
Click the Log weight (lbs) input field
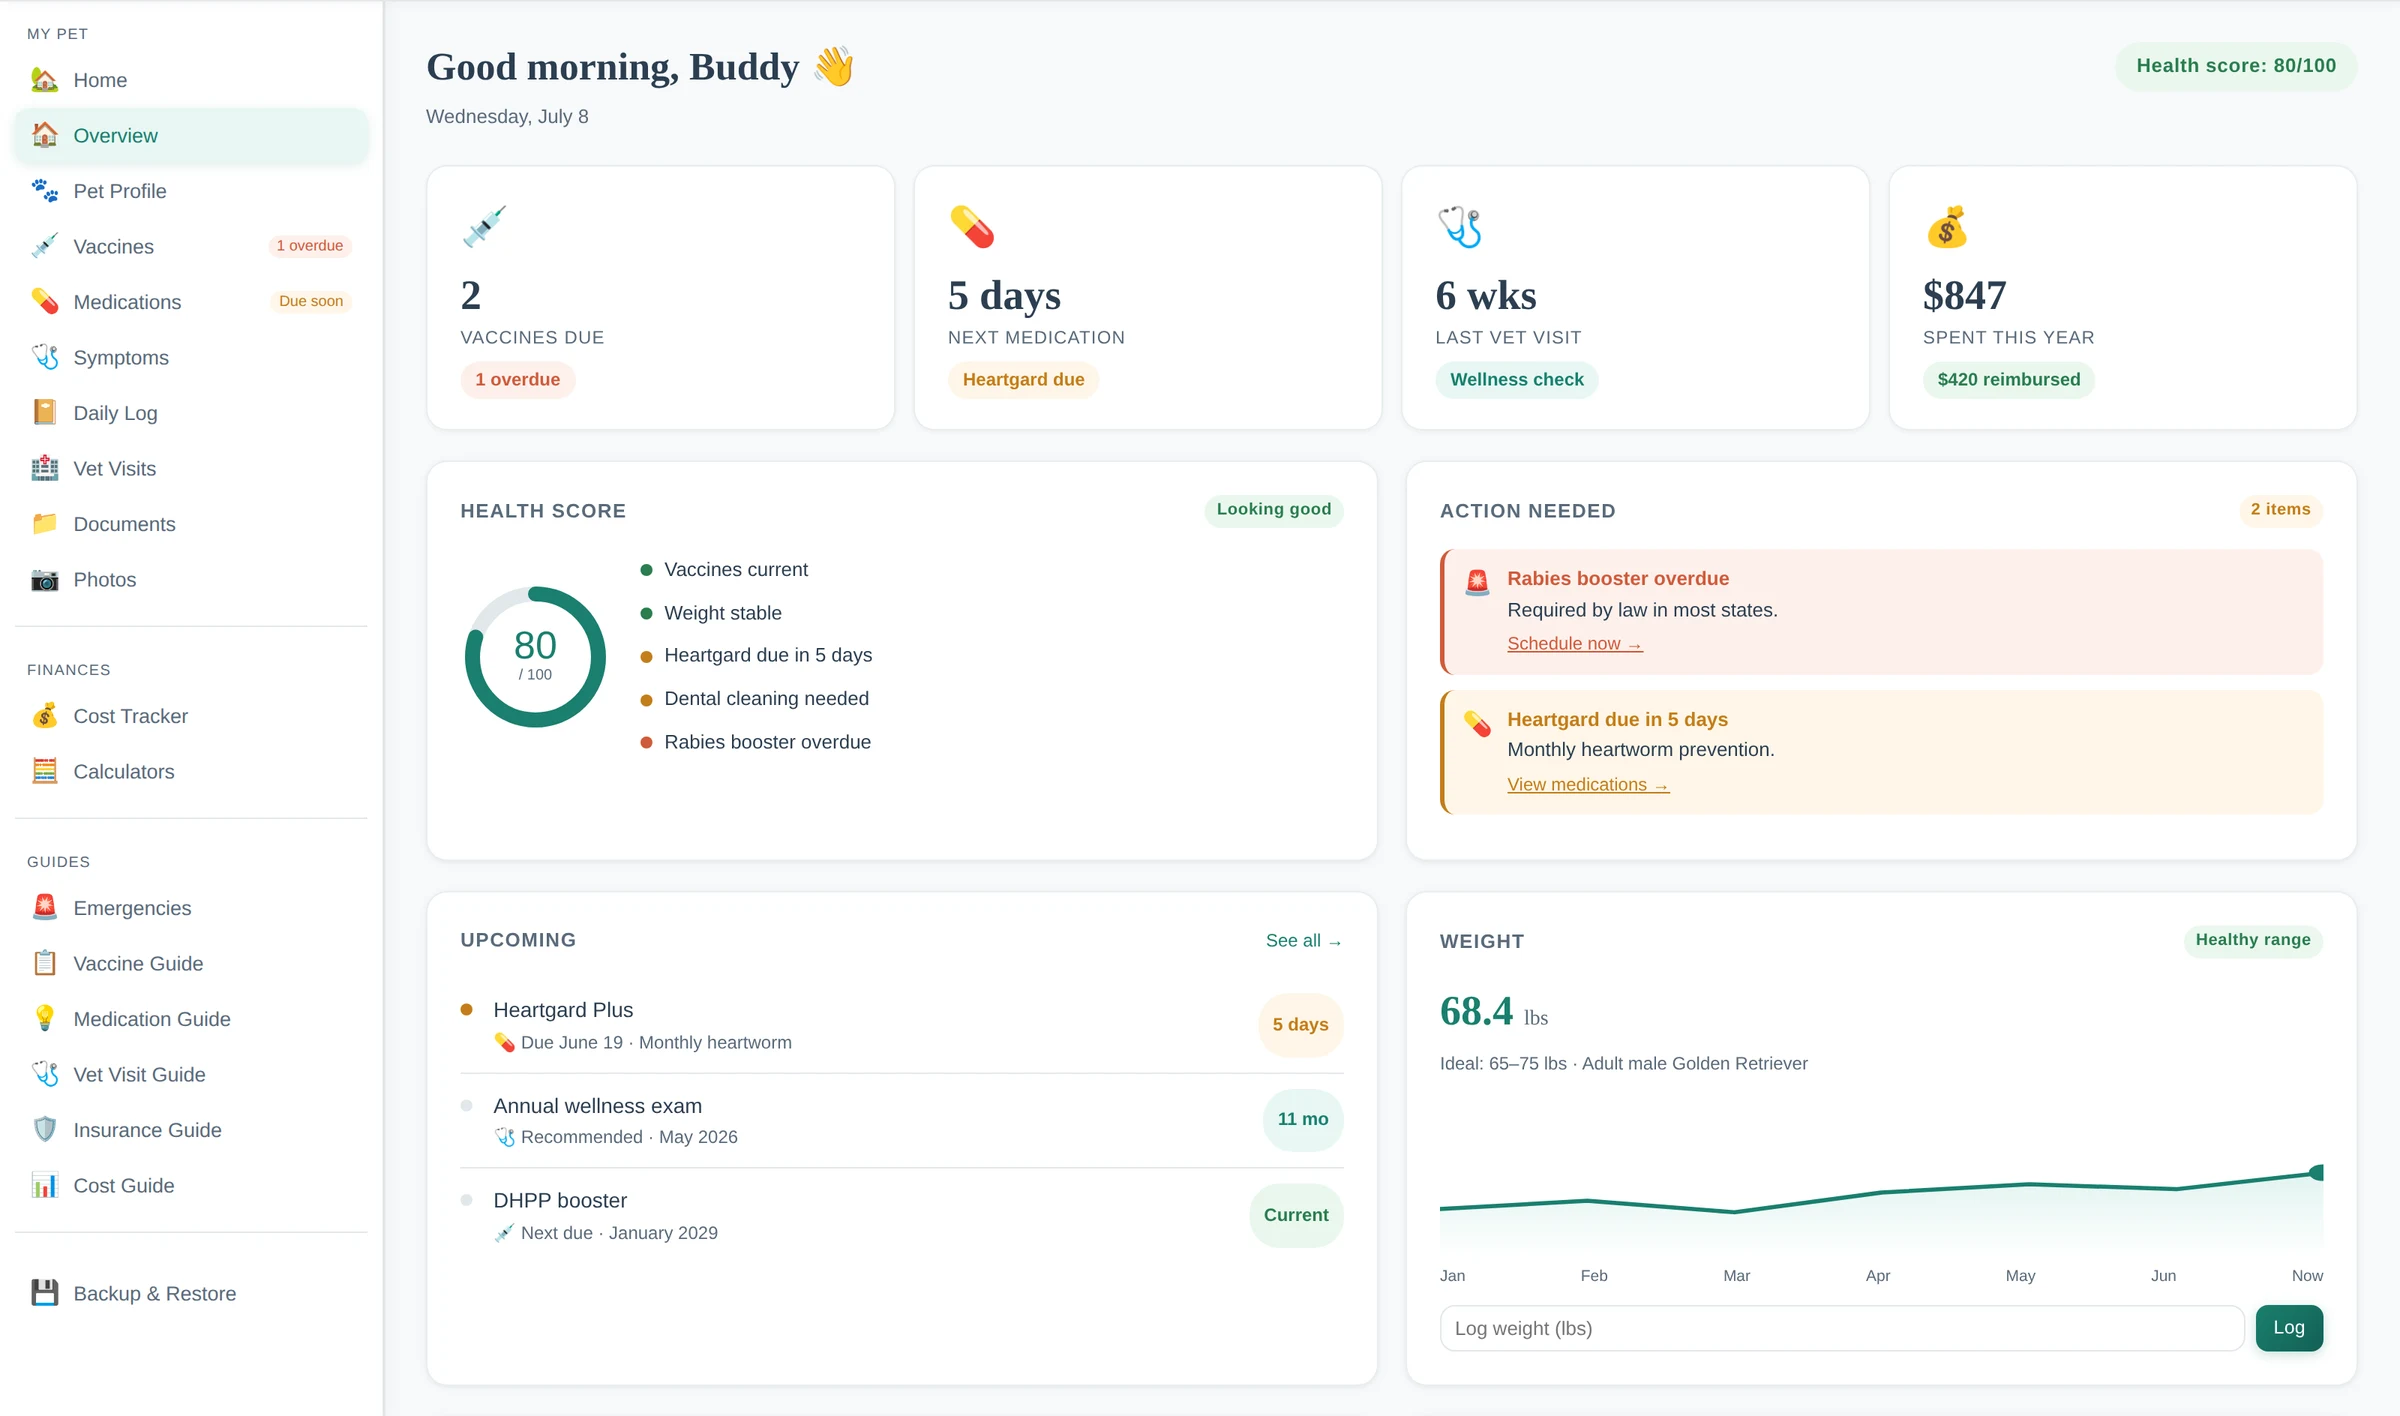click(x=1842, y=1328)
